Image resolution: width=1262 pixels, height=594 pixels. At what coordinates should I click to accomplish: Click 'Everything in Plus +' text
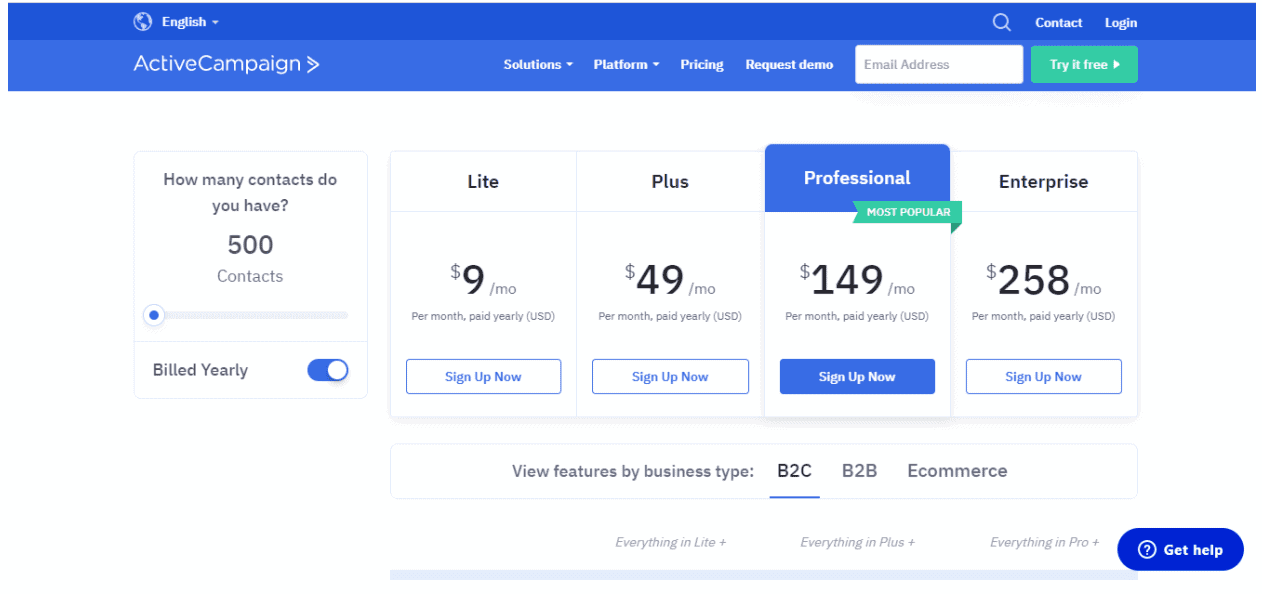click(857, 542)
